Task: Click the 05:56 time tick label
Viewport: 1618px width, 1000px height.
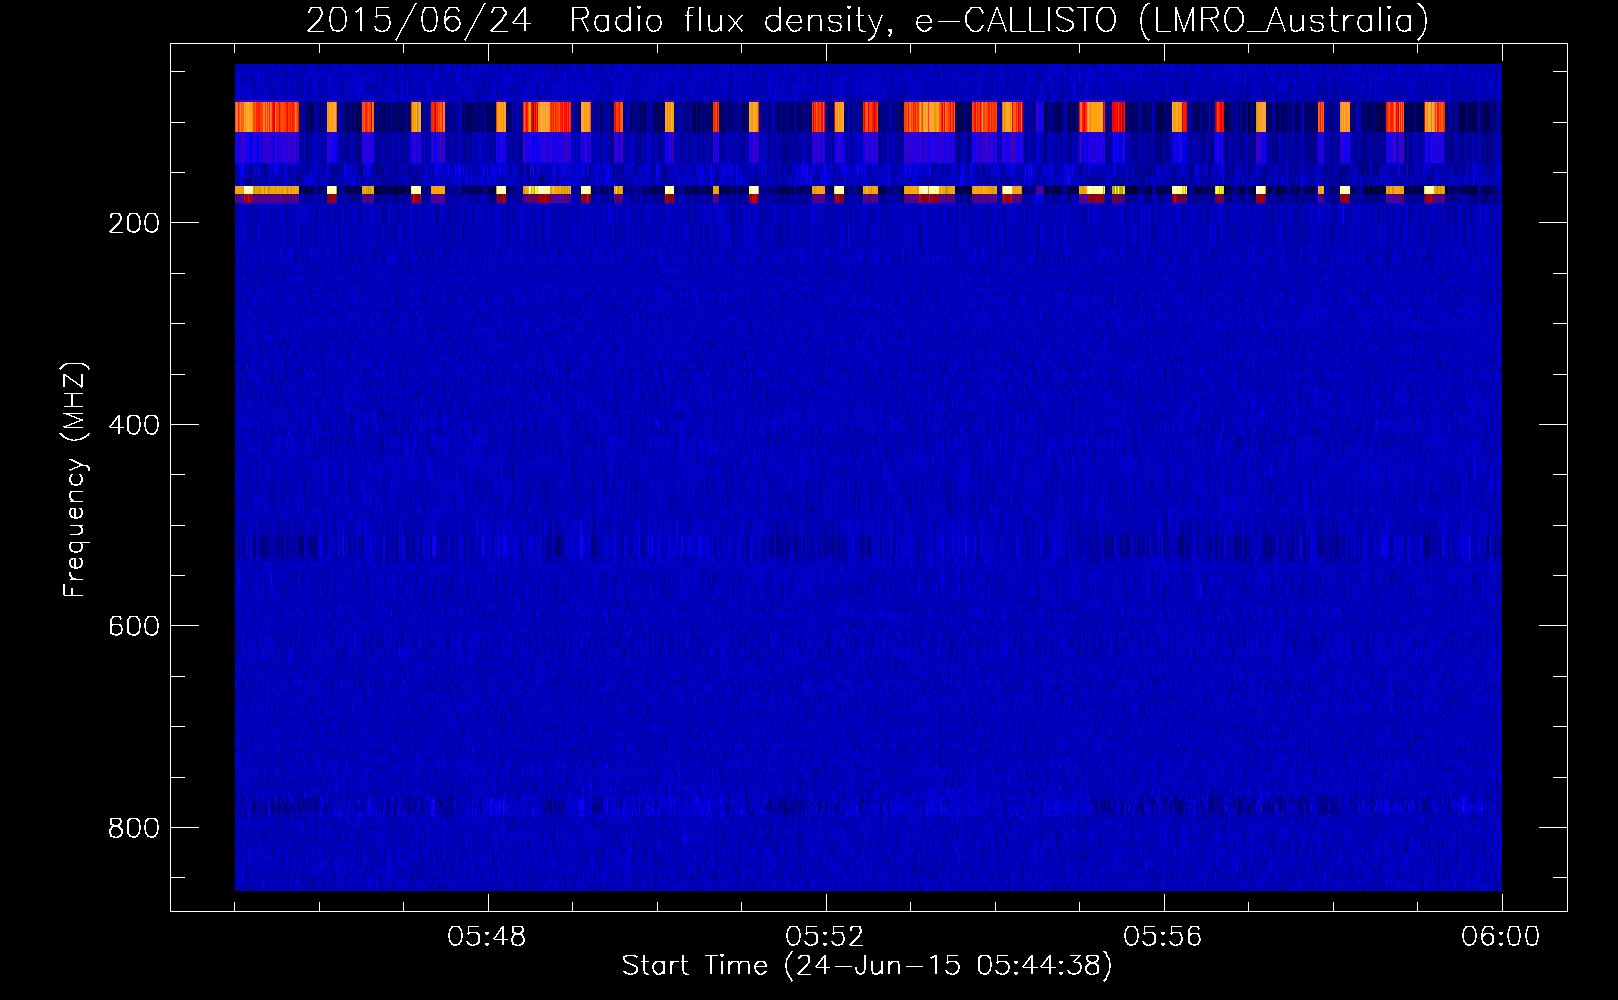Action: 1163,937
